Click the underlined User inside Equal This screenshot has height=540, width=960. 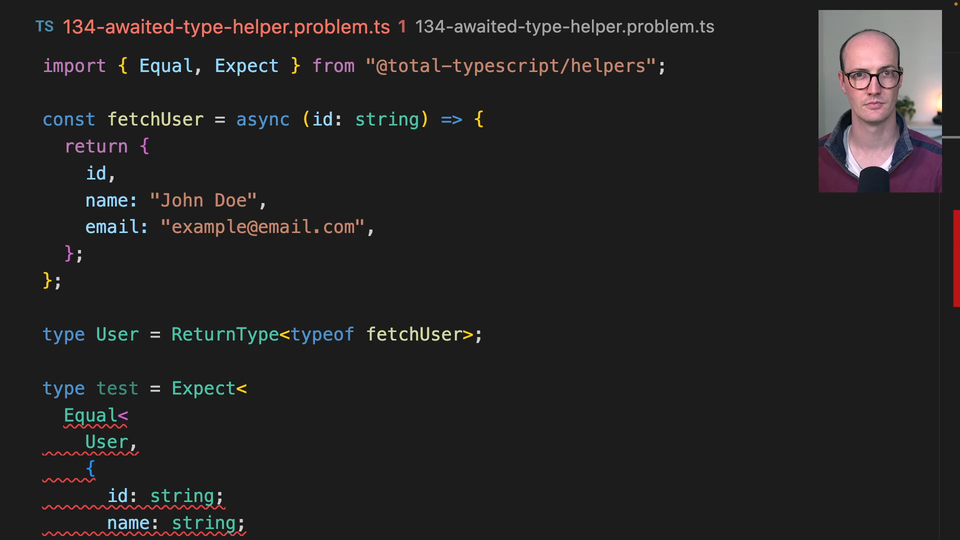pos(107,442)
